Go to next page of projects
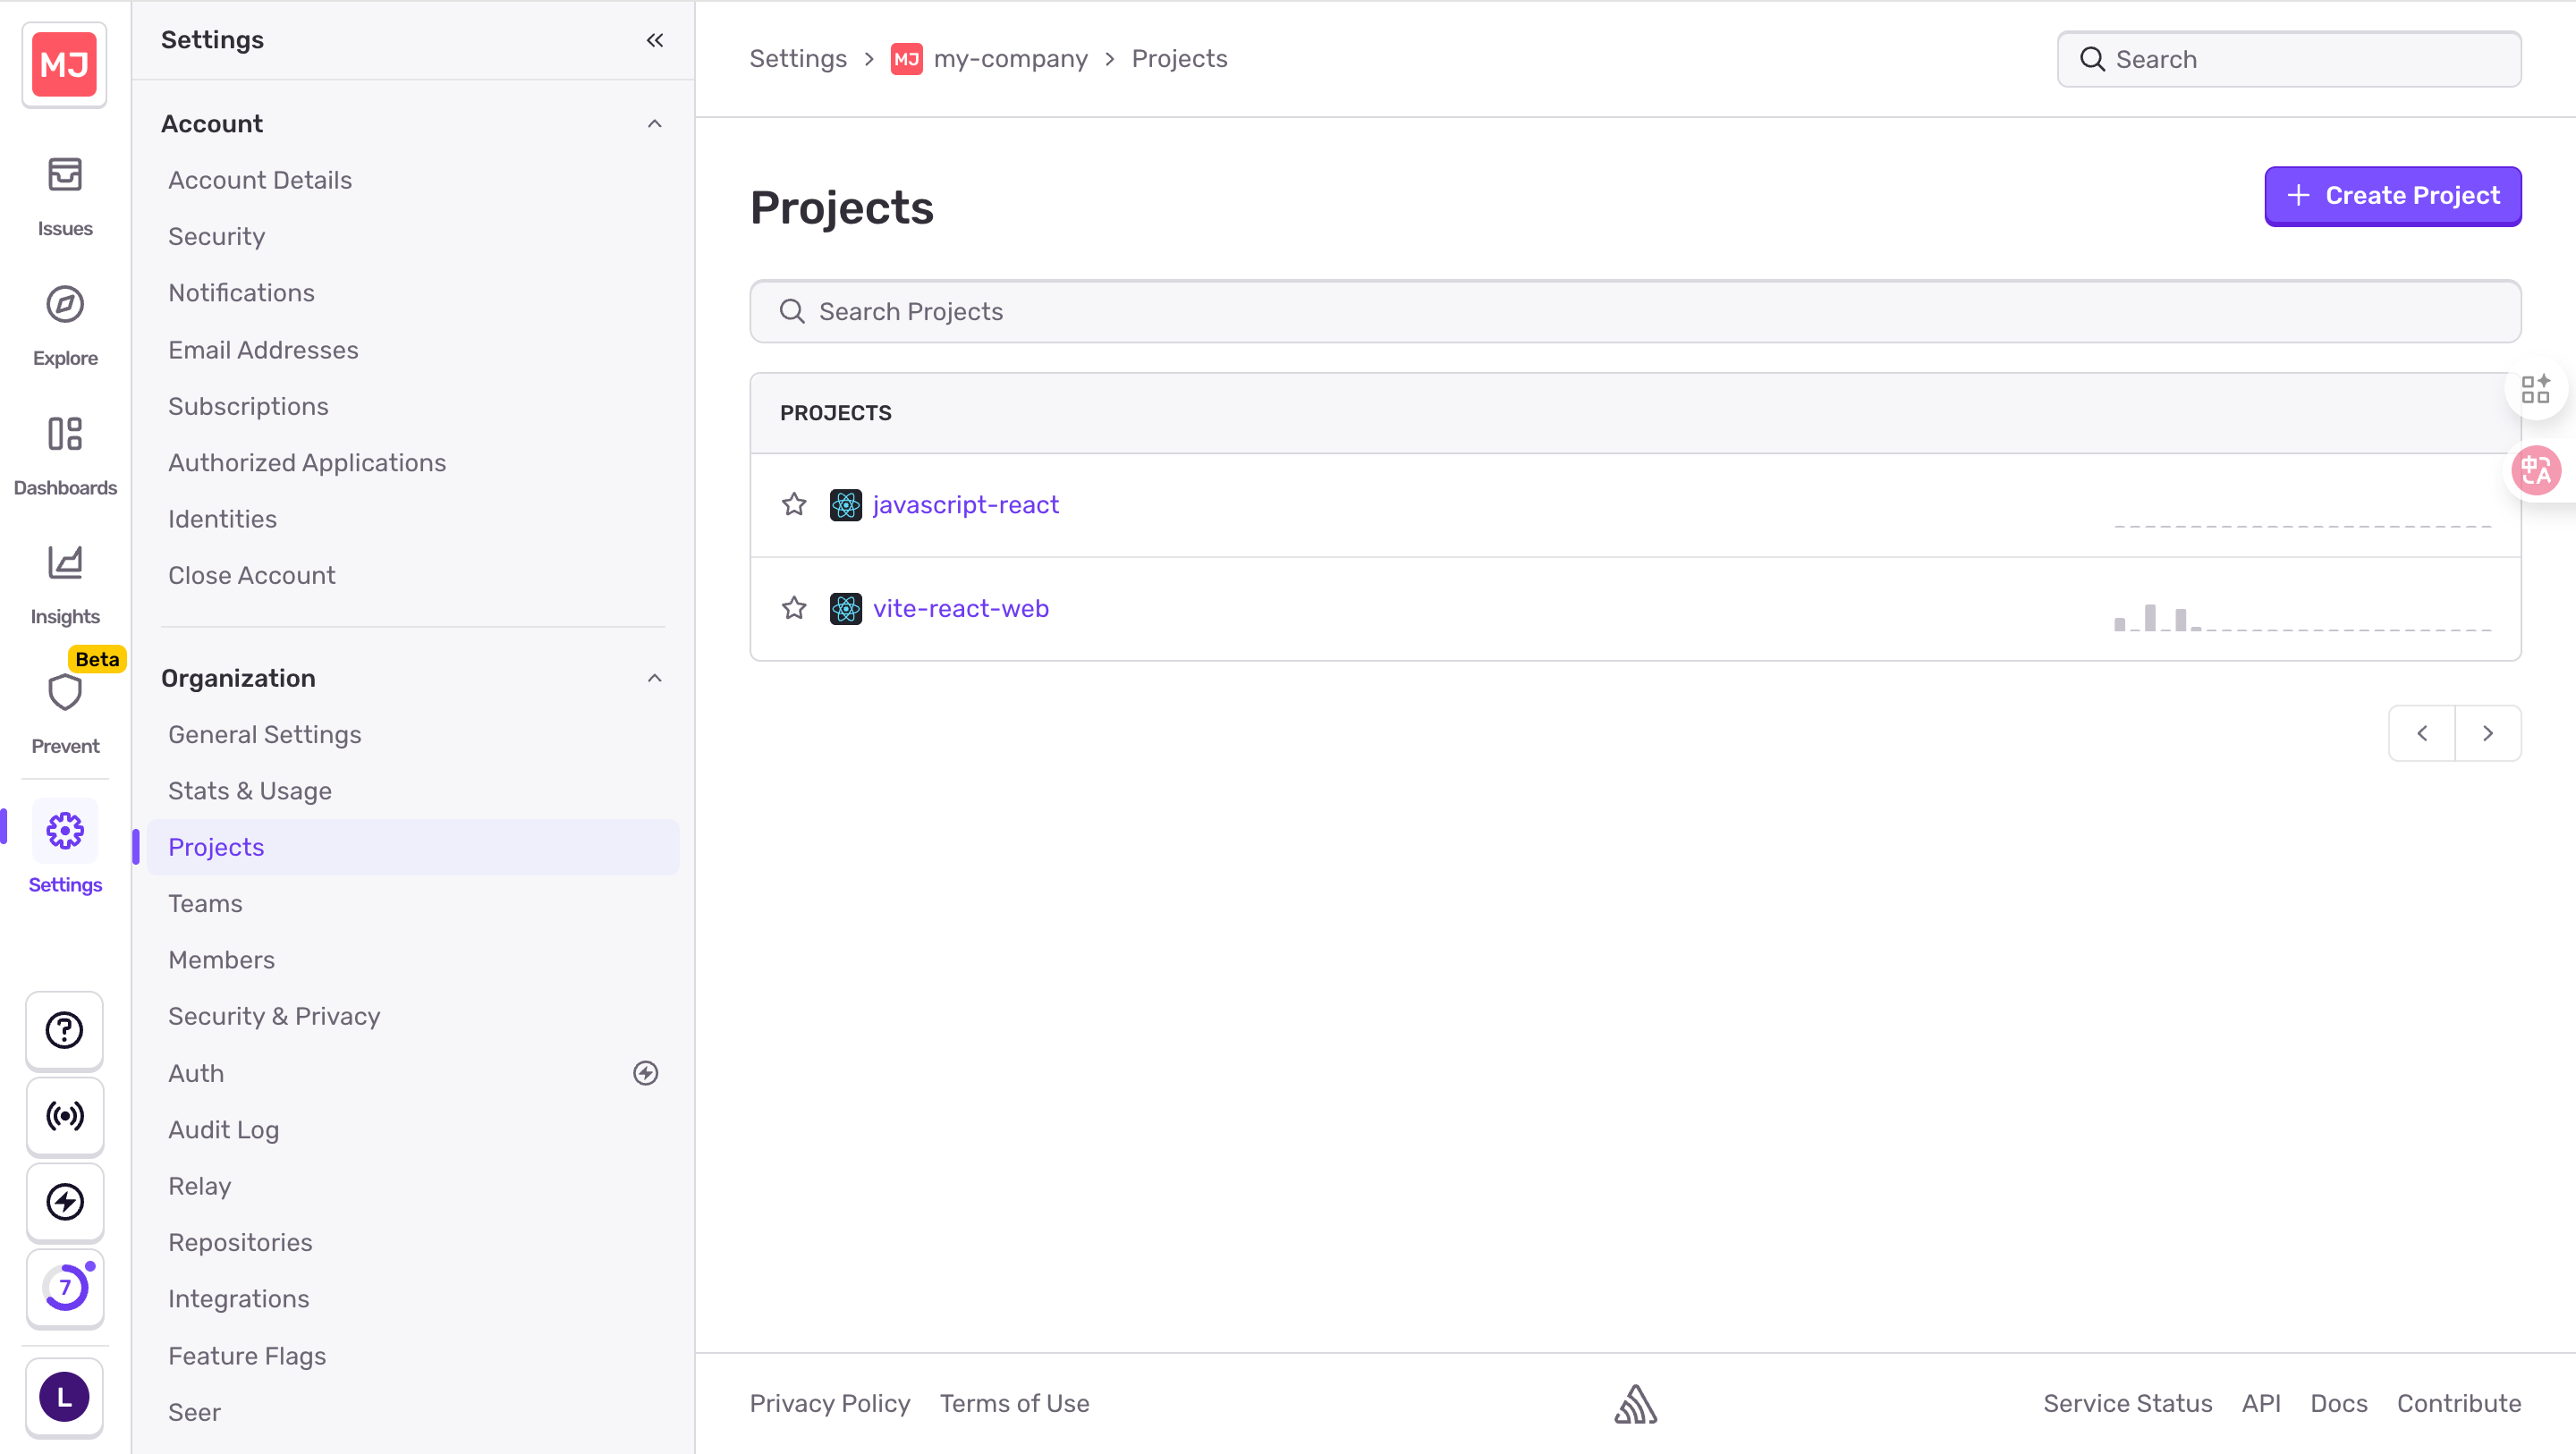2576x1454 pixels. (x=2488, y=733)
